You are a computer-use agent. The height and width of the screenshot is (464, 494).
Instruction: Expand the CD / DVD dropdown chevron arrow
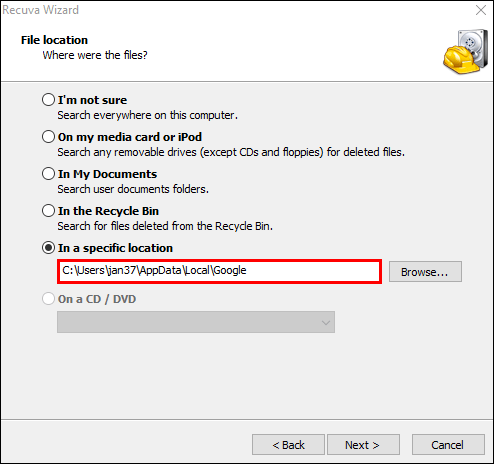click(326, 322)
